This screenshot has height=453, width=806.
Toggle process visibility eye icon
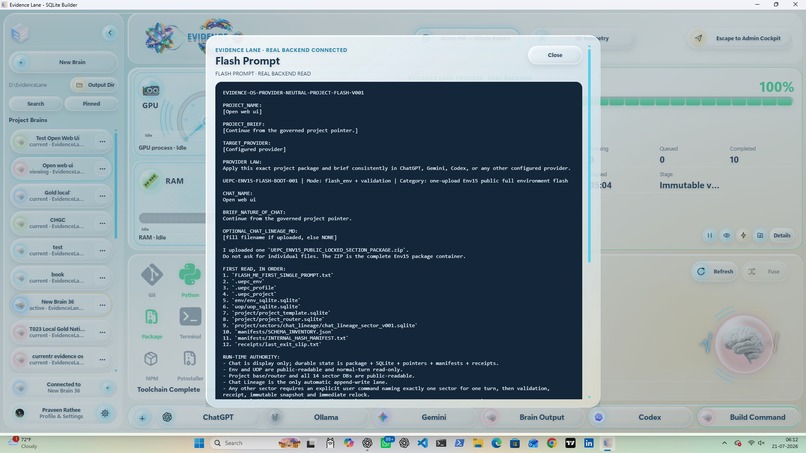[x=726, y=235]
